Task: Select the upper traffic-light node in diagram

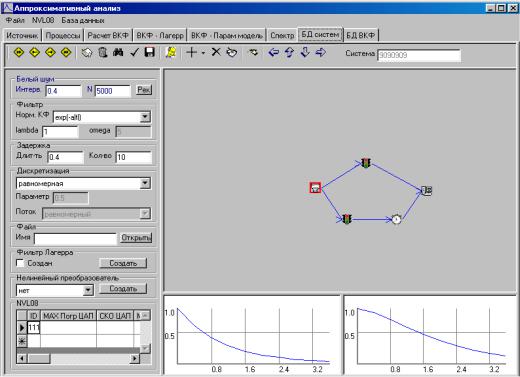Action: (x=366, y=163)
